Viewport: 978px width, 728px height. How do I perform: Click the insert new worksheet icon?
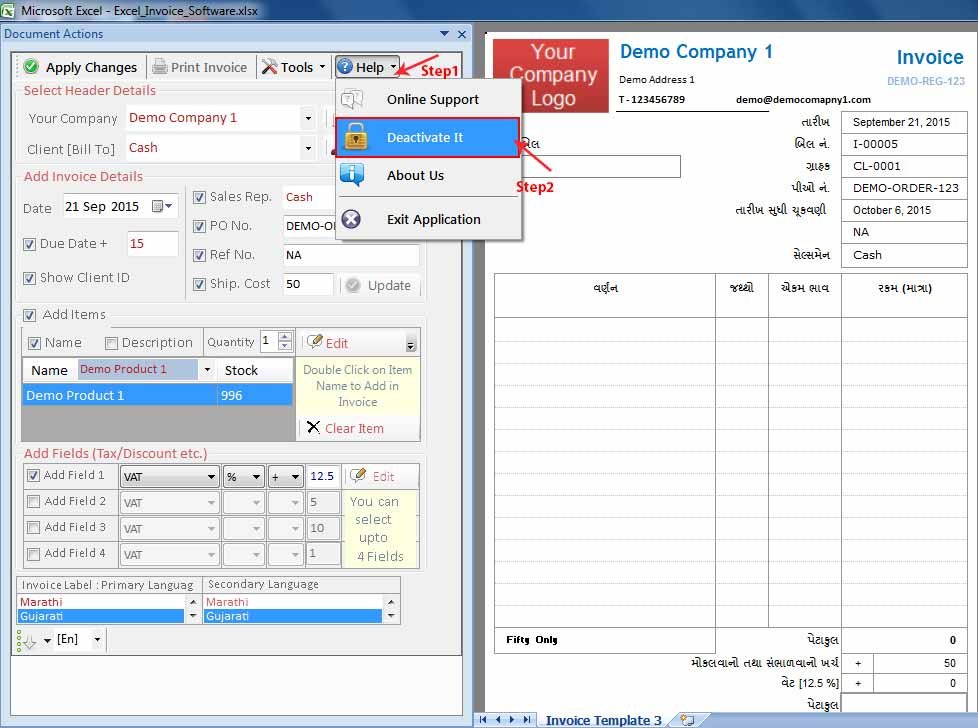687,720
